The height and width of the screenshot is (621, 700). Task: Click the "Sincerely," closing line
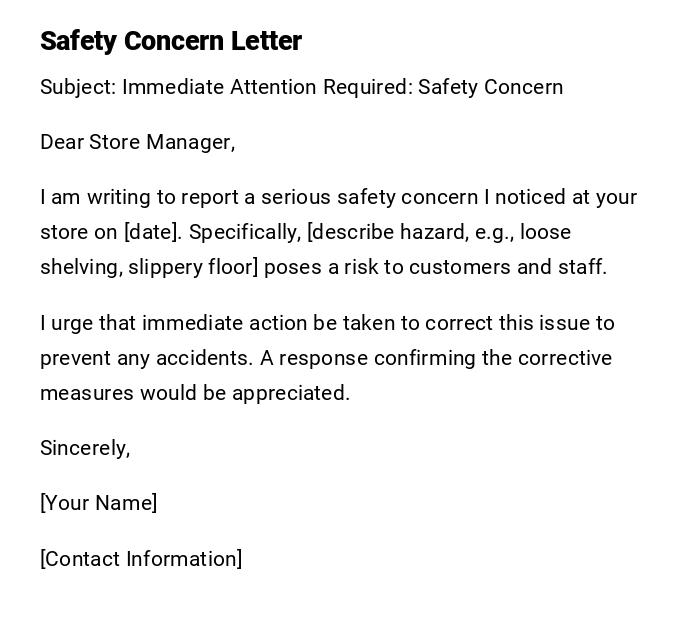pos(85,448)
